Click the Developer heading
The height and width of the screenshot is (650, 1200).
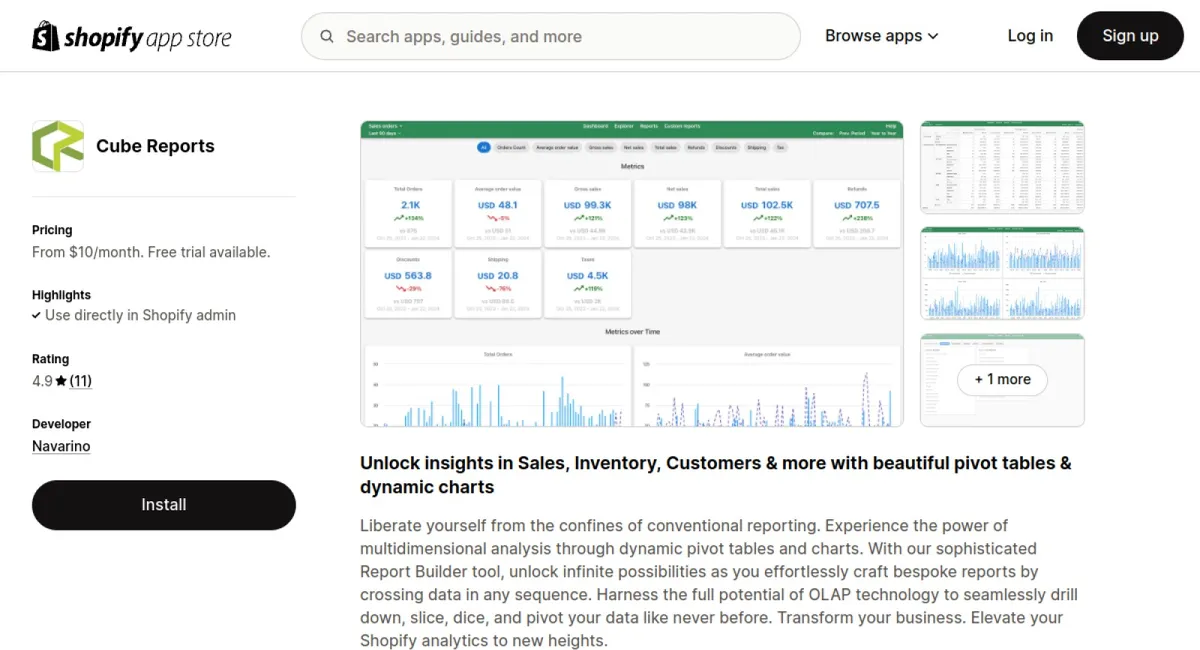tap(61, 424)
